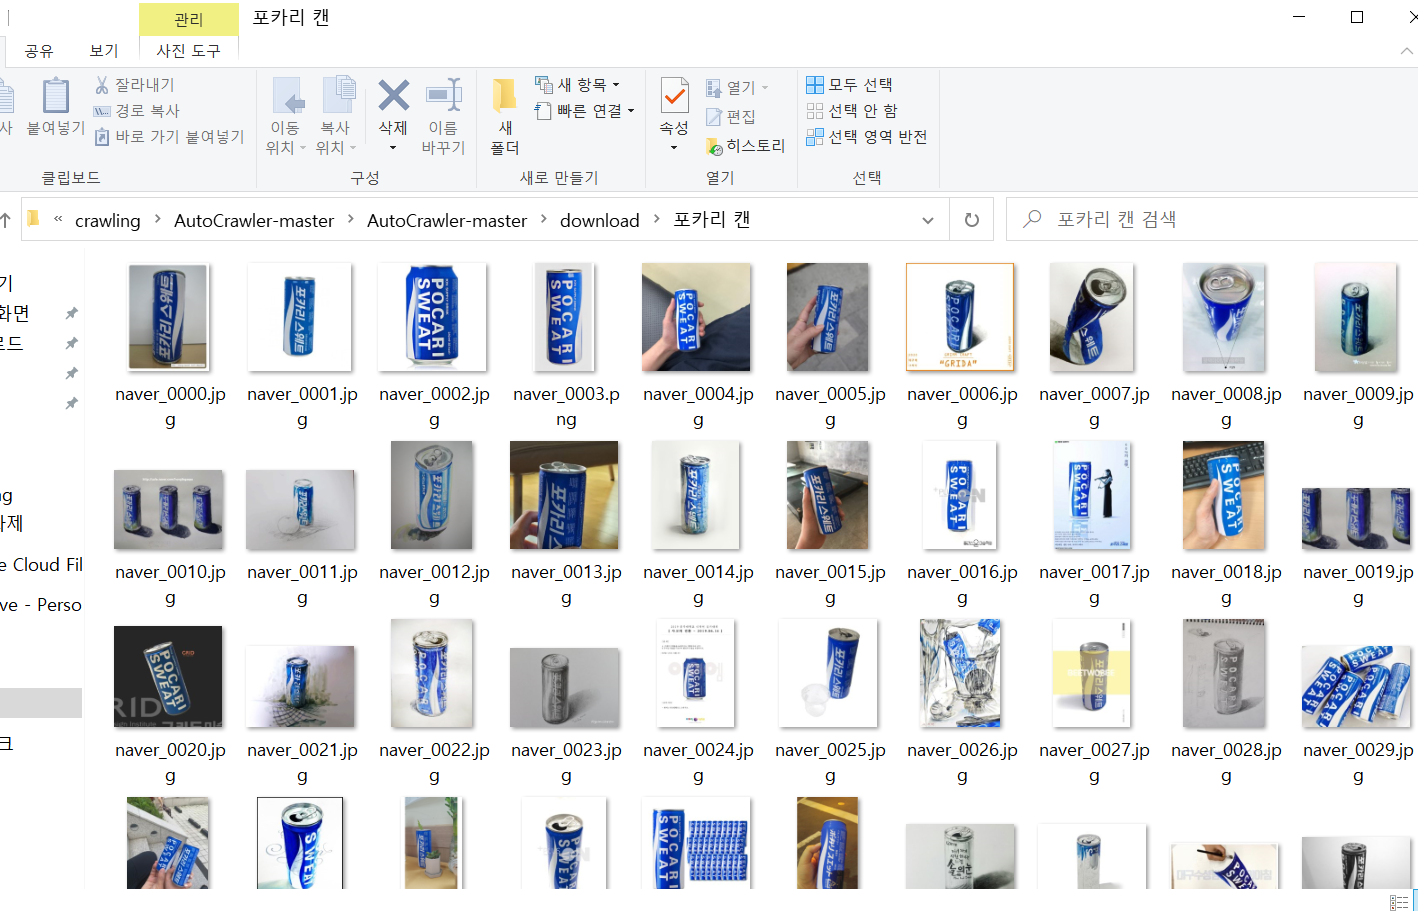Select thumbnail naver_0010.jpg

168,510
